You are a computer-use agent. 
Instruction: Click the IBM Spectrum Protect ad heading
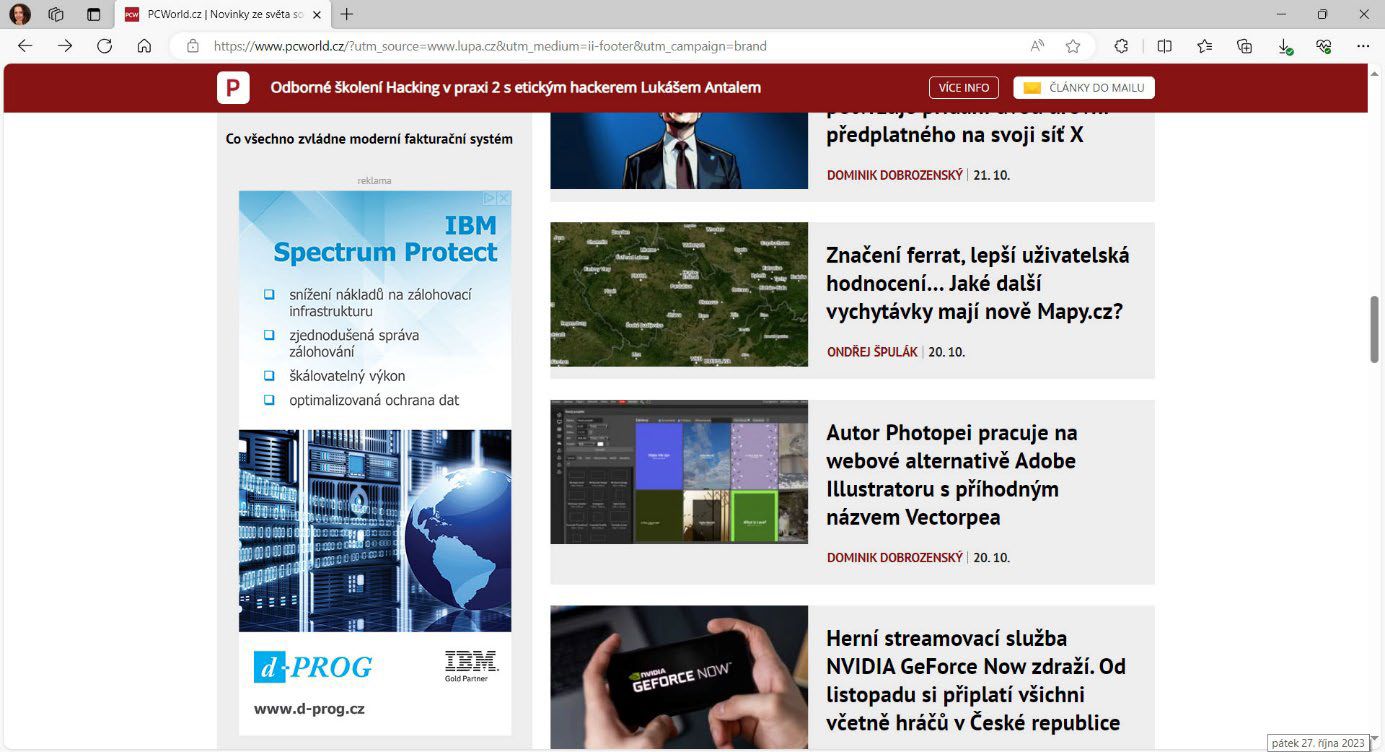385,238
